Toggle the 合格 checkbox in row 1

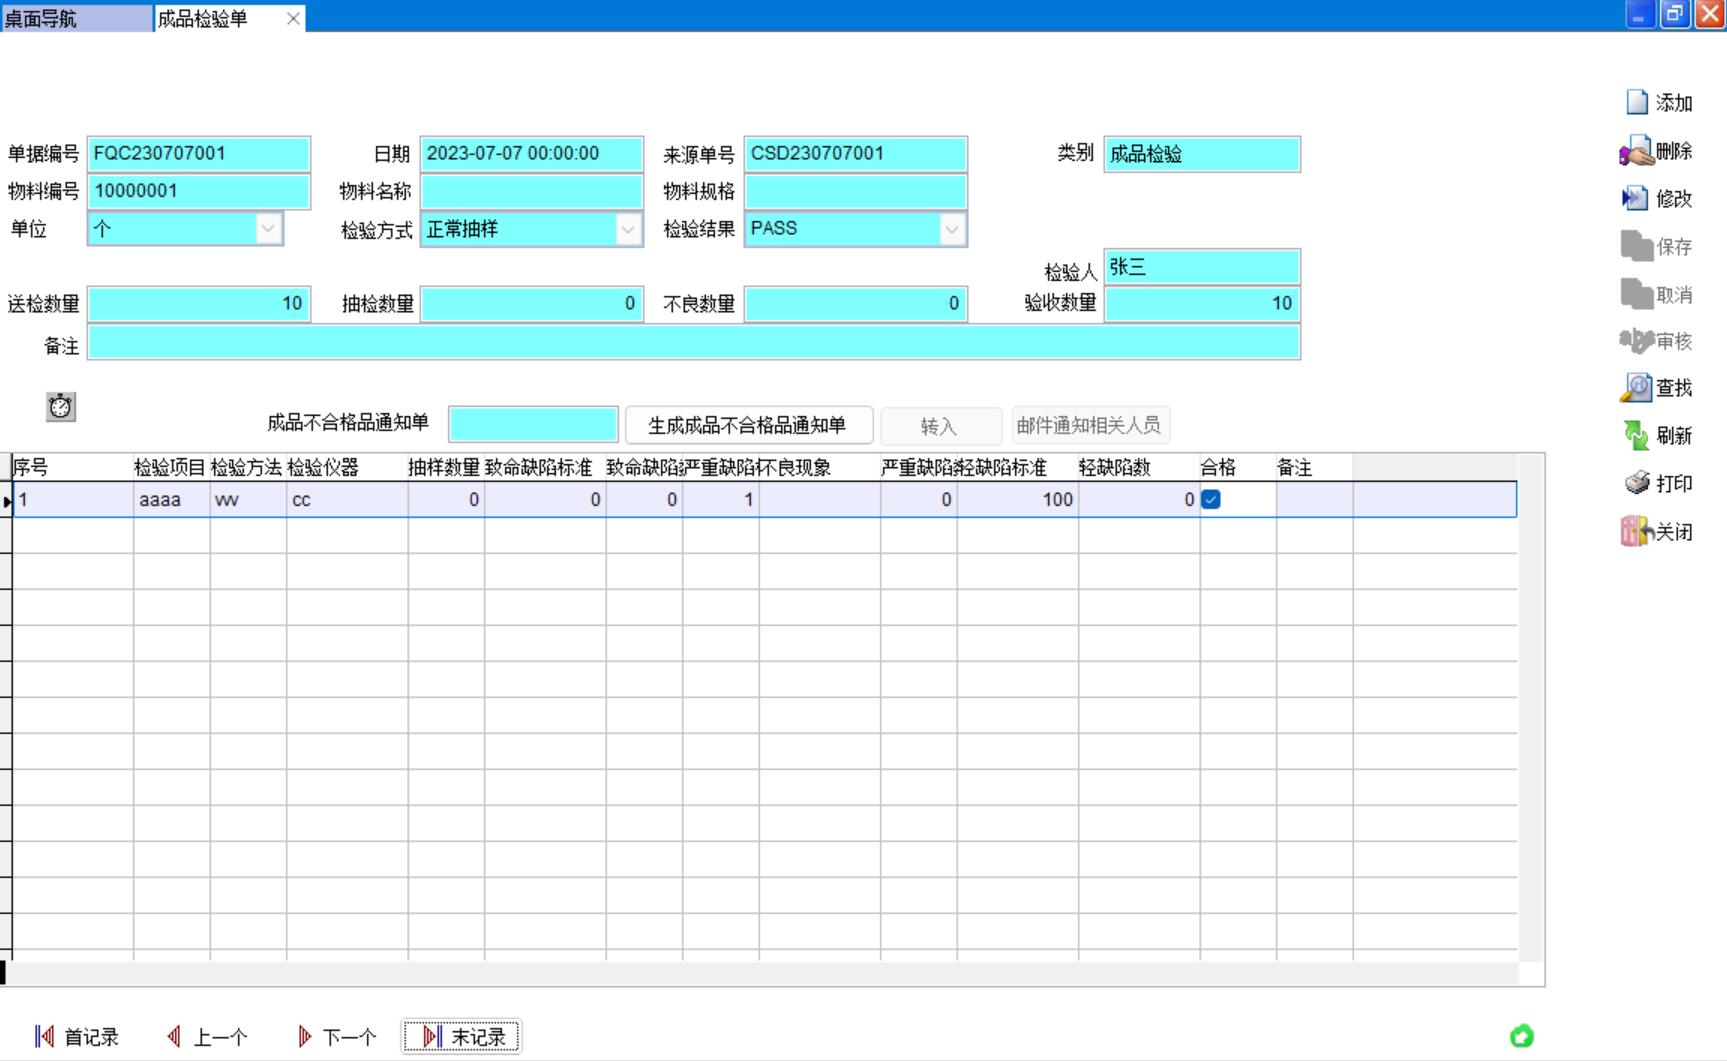[x=1211, y=499]
